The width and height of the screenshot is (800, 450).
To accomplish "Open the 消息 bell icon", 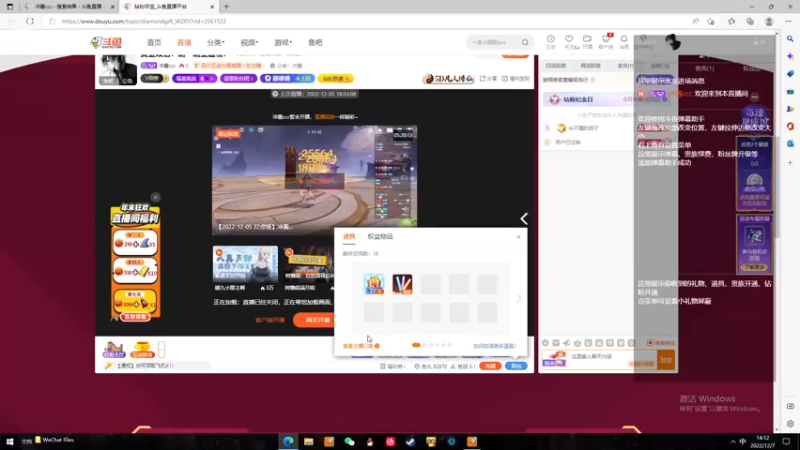I will click(624, 41).
